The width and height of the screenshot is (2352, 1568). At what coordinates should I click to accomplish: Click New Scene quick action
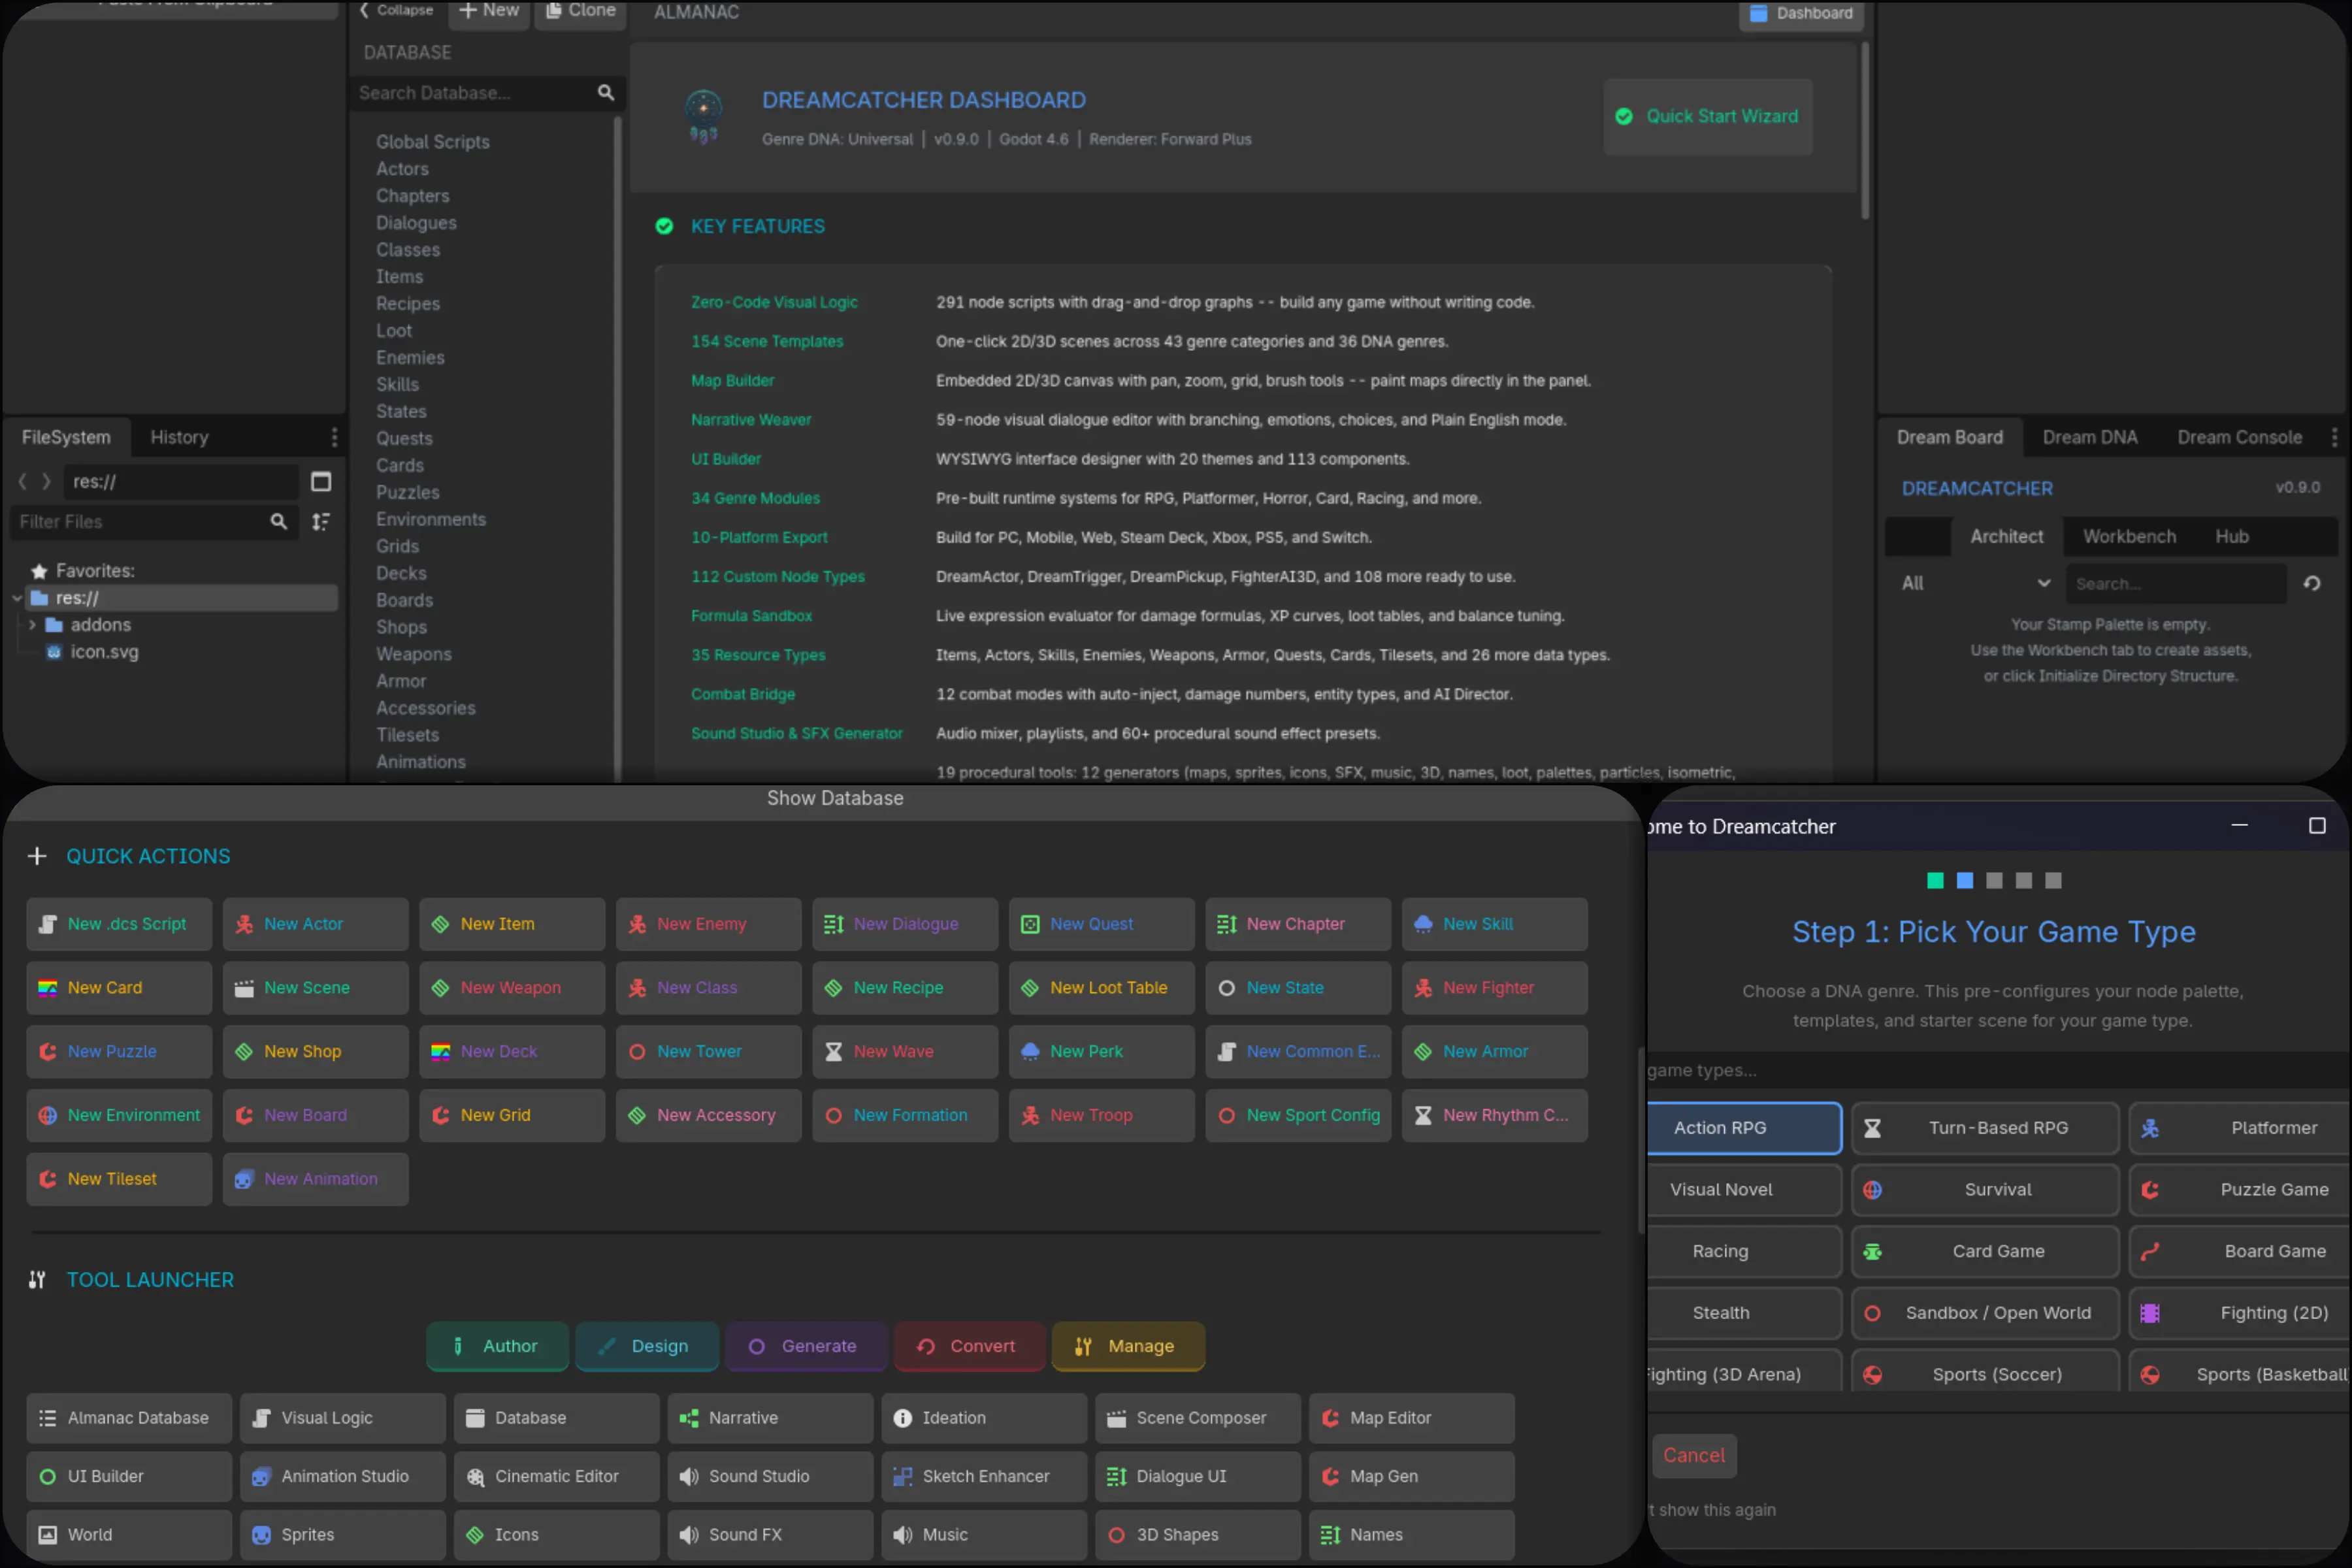(316, 988)
